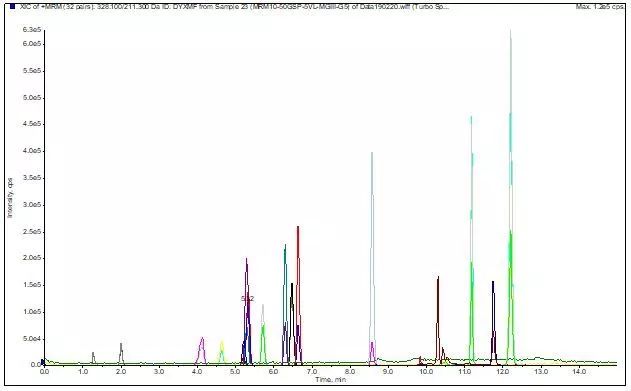Click the 6.0e5 tick on the intensity axis
Viewport: 631px width, 391px height.
[33, 43]
